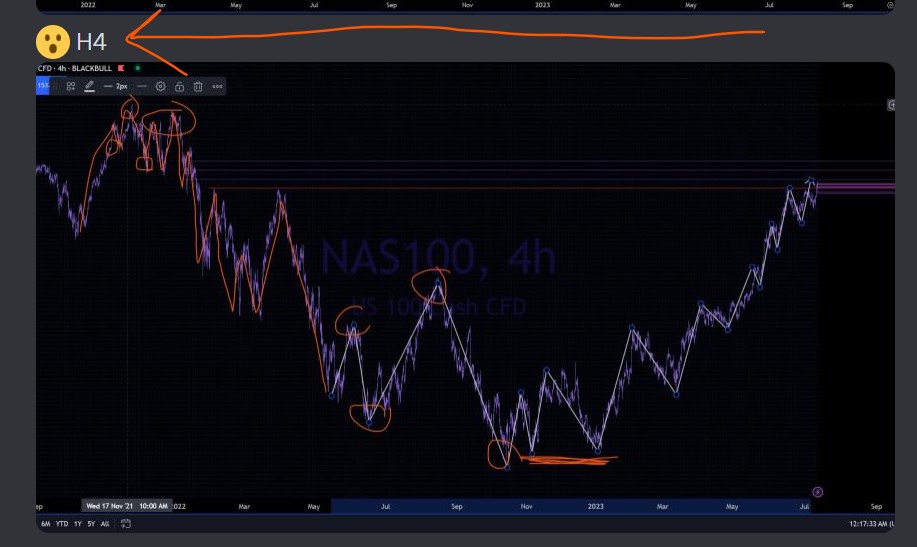Click the purple lightning icon at the chart's bottom right
This screenshot has height=547, width=917.
[x=818, y=492]
